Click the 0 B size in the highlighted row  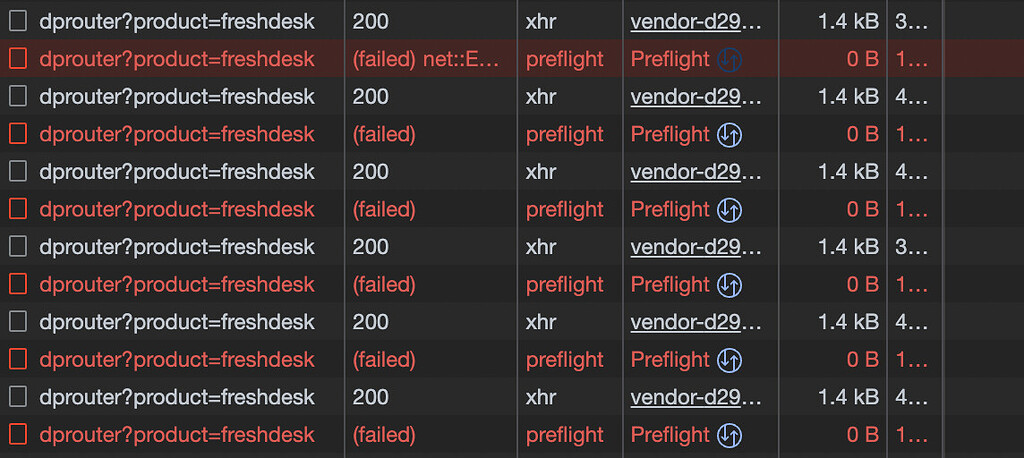click(862, 59)
